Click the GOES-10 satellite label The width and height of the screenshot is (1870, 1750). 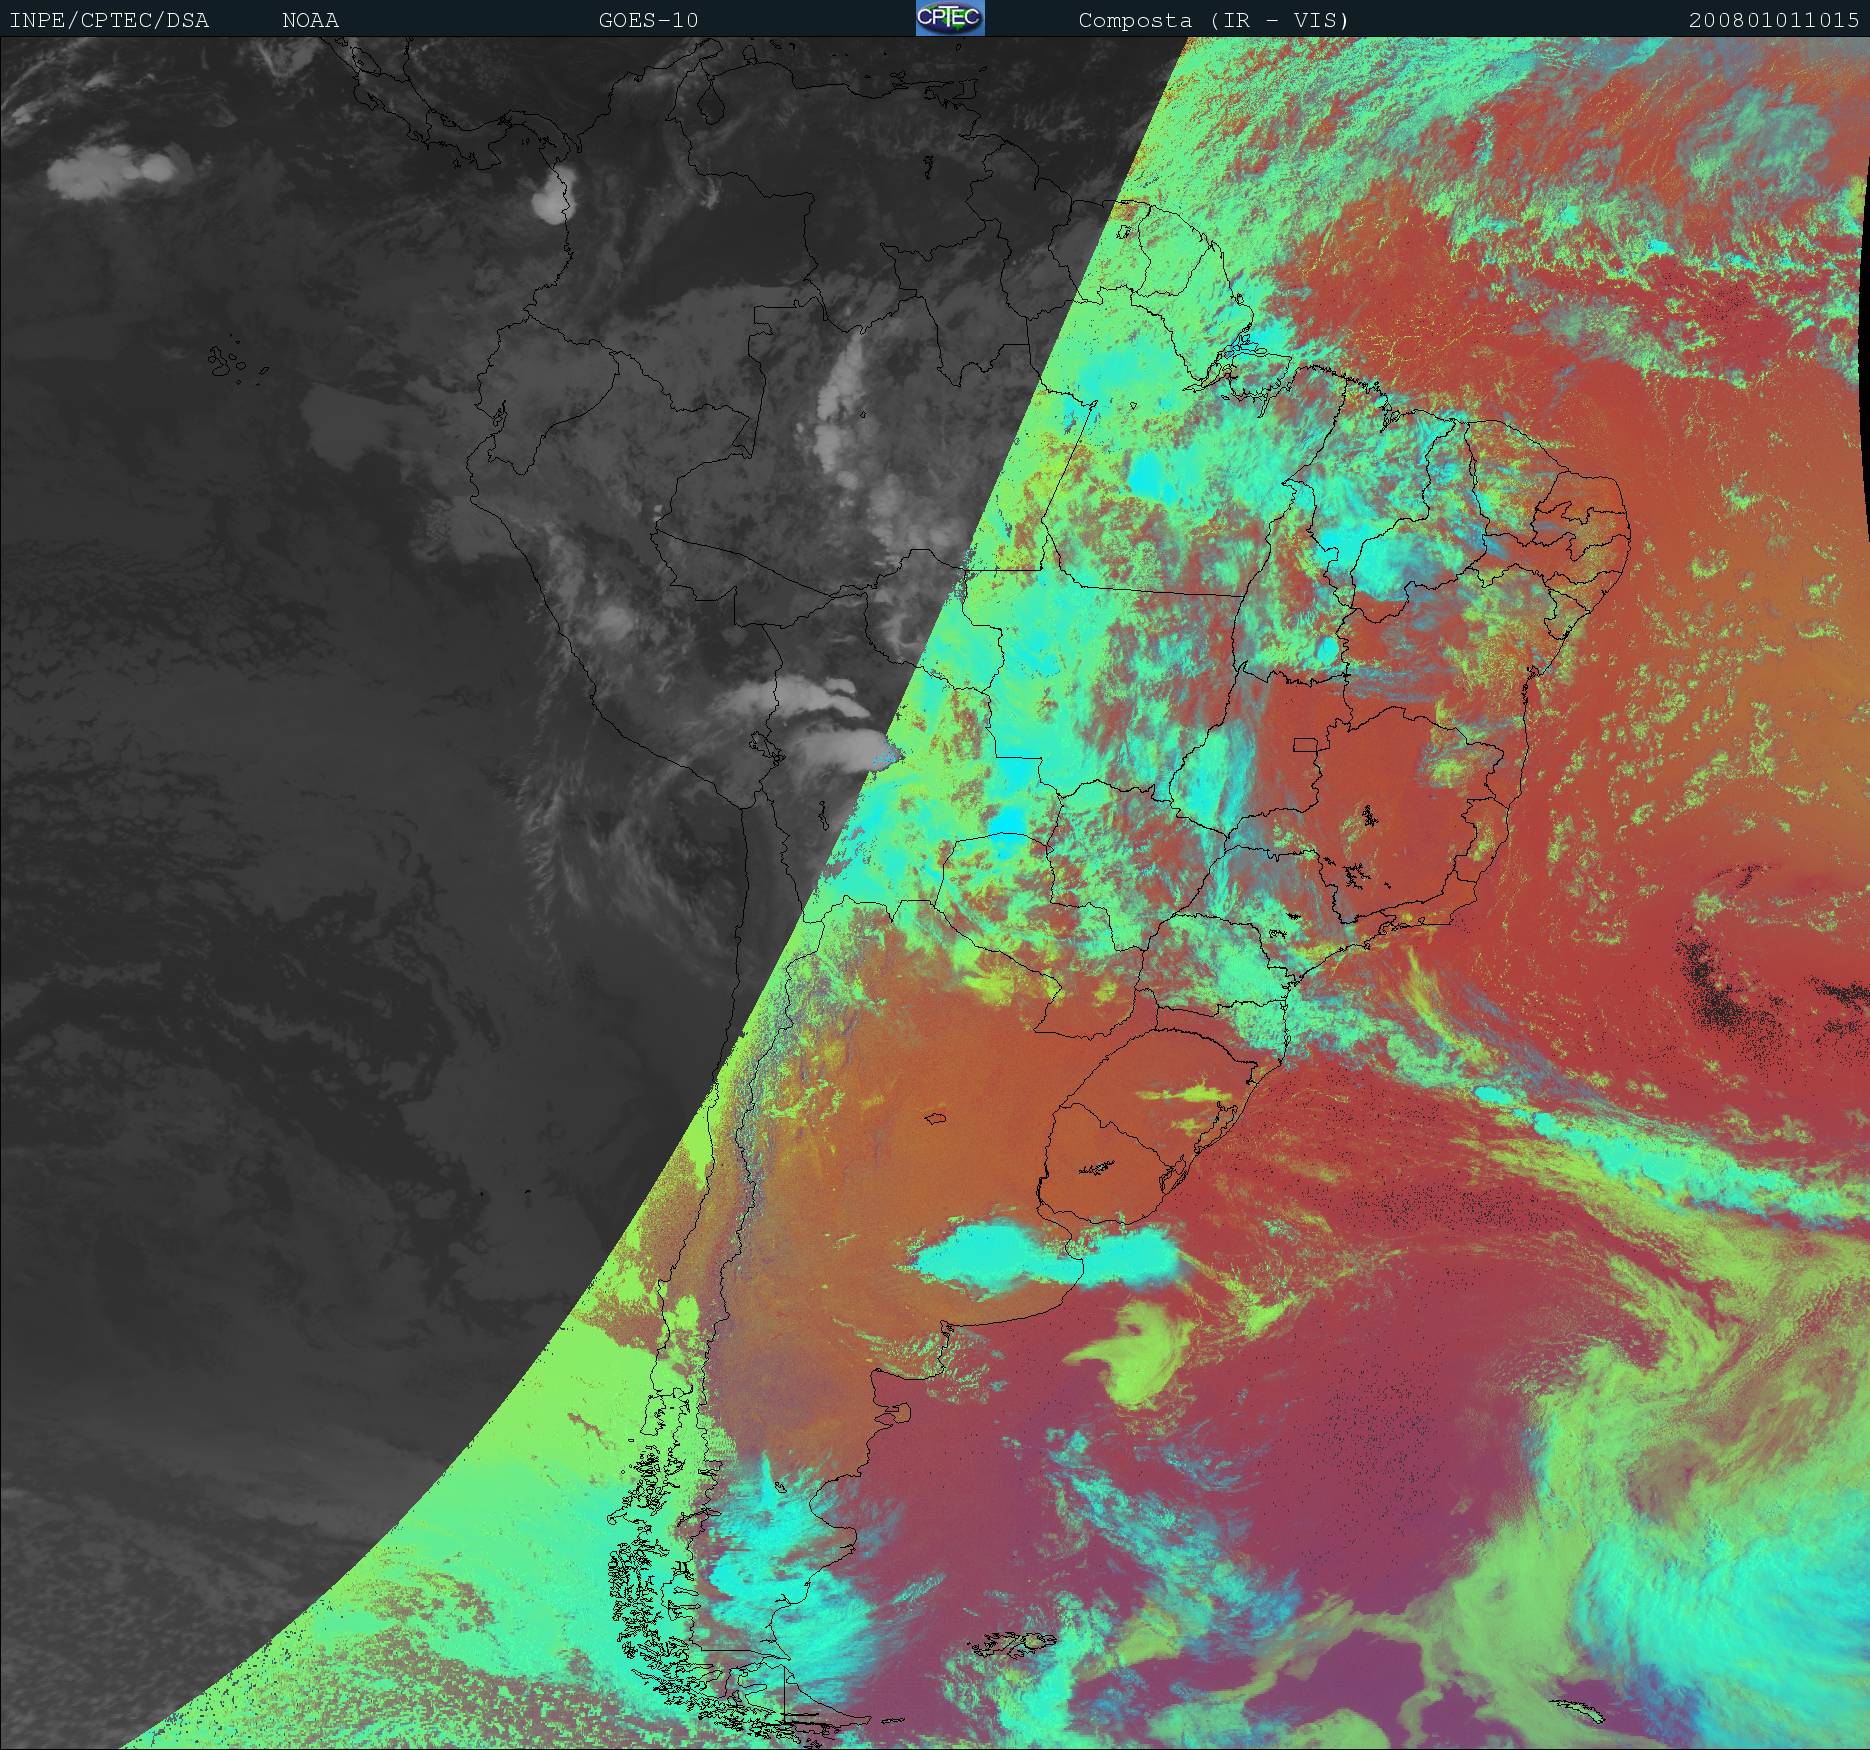tap(648, 20)
